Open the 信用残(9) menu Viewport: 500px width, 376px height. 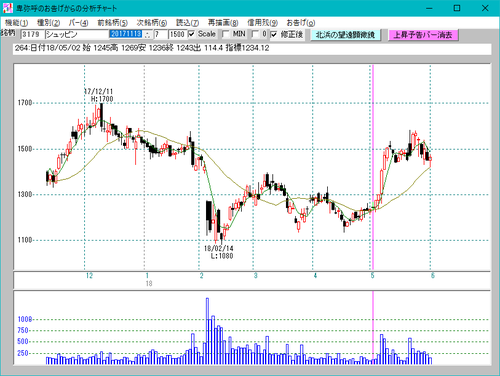(x=262, y=23)
